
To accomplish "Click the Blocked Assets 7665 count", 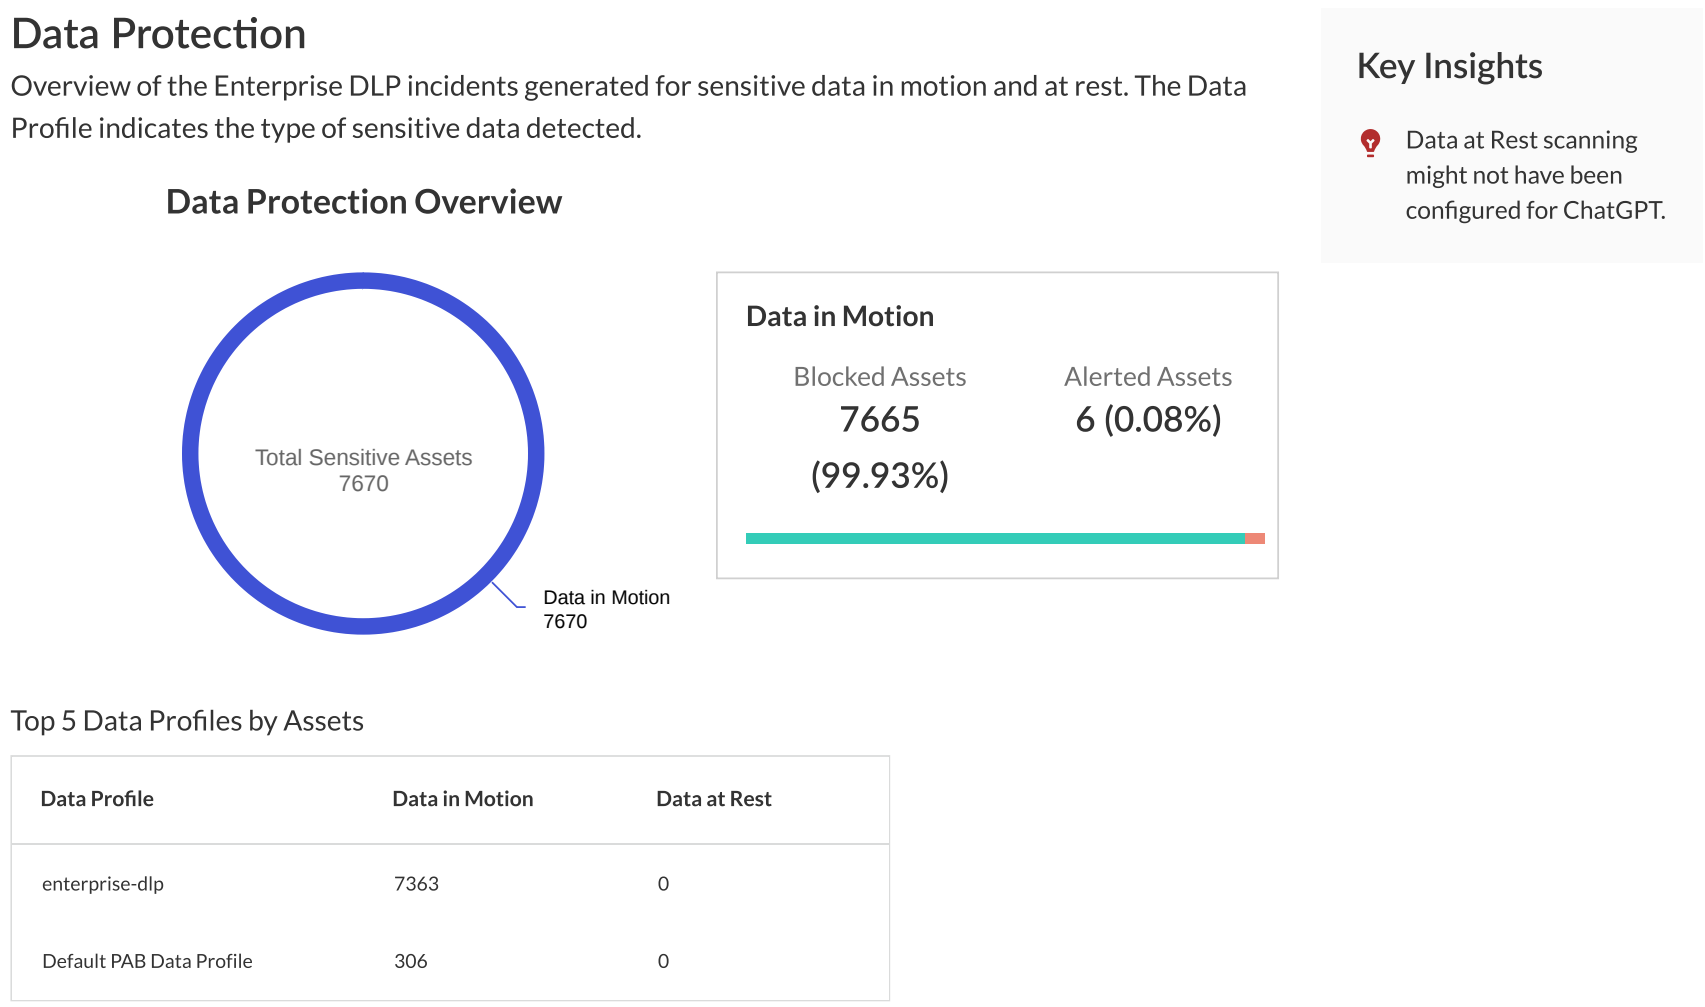I will 879,420.
